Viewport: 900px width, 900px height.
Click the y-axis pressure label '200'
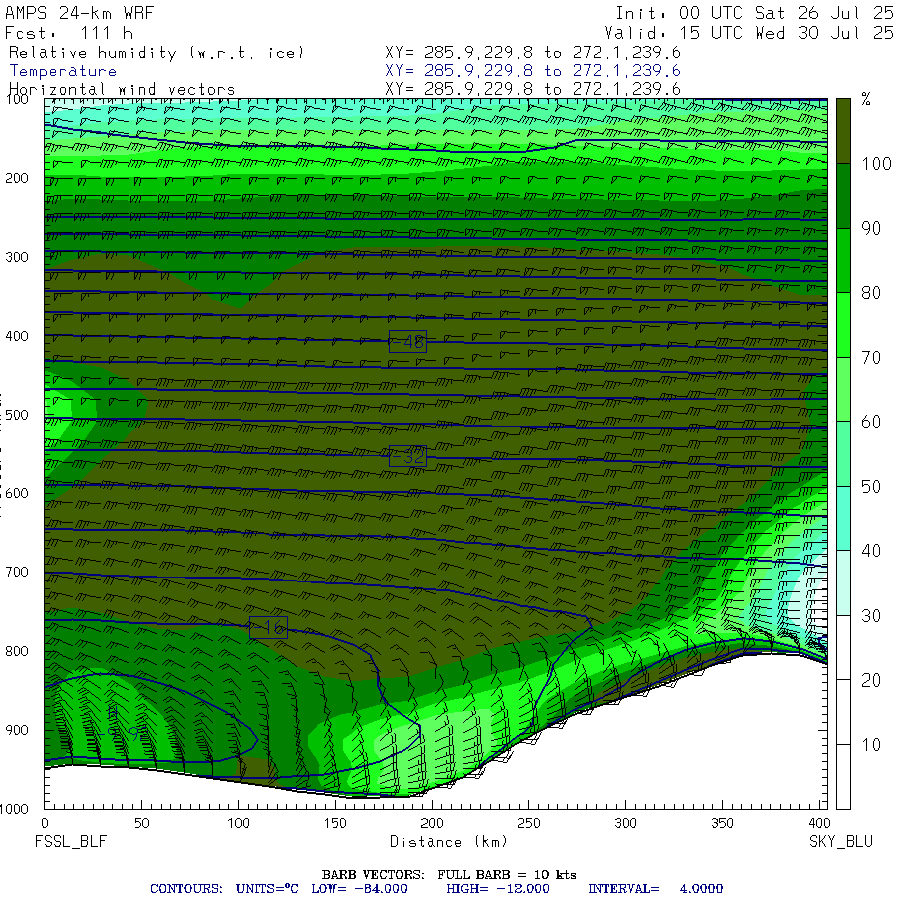[17, 178]
